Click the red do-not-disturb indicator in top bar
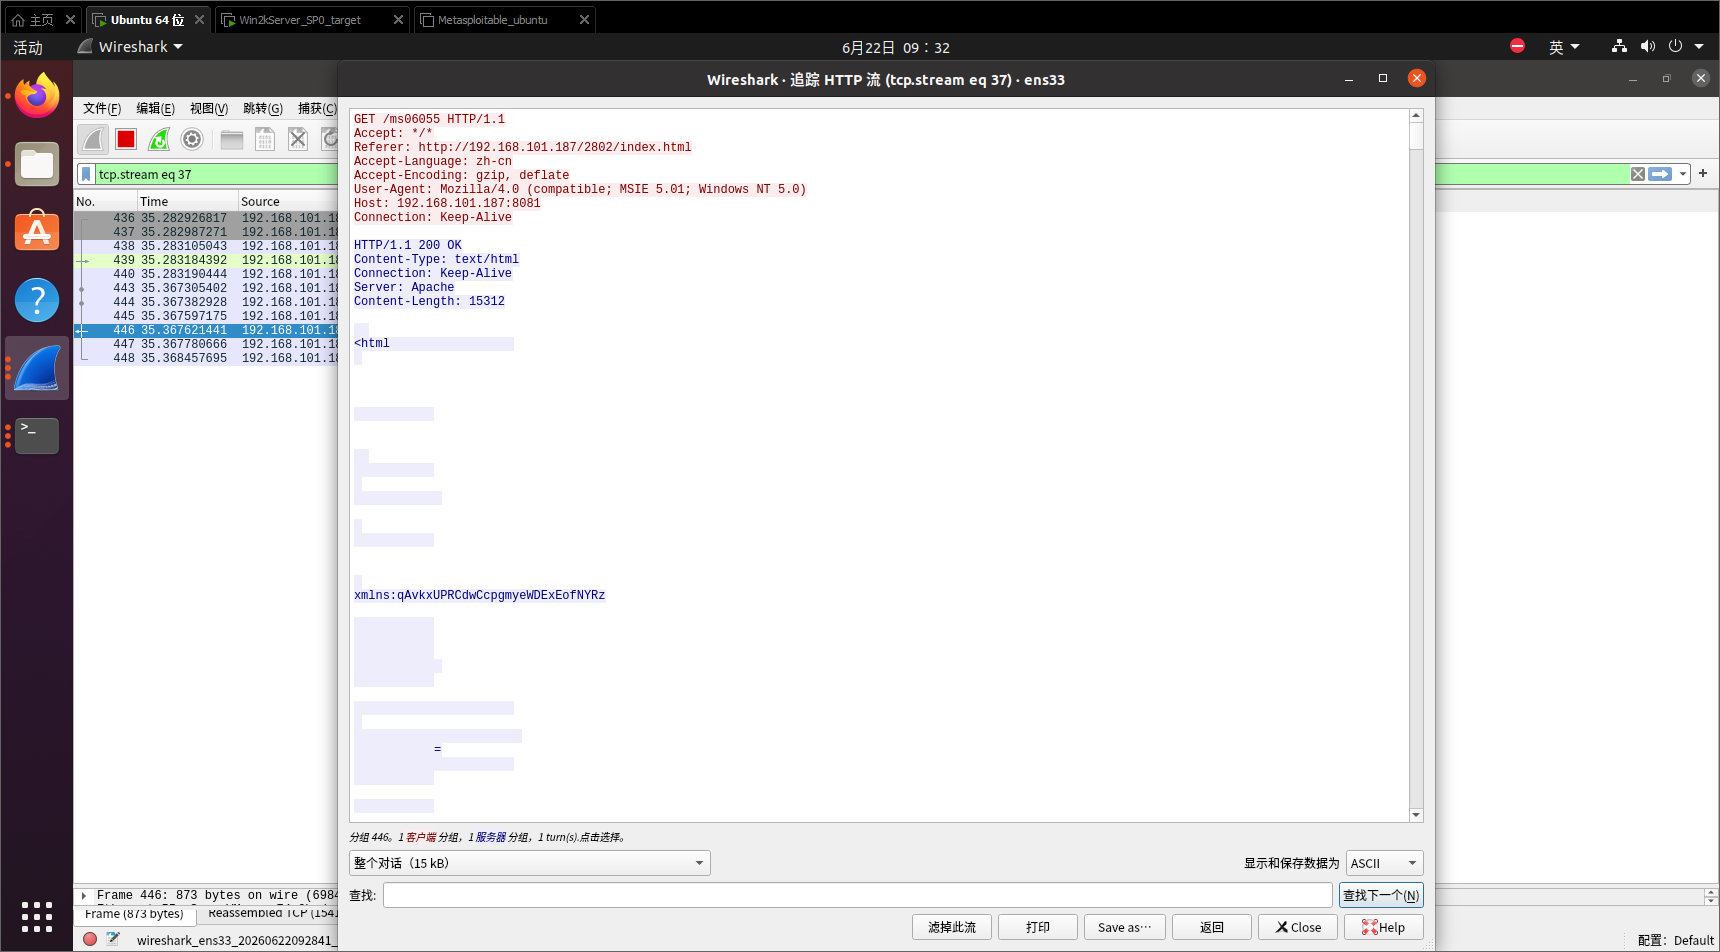This screenshot has height=952, width=1720. (1517, 46)
